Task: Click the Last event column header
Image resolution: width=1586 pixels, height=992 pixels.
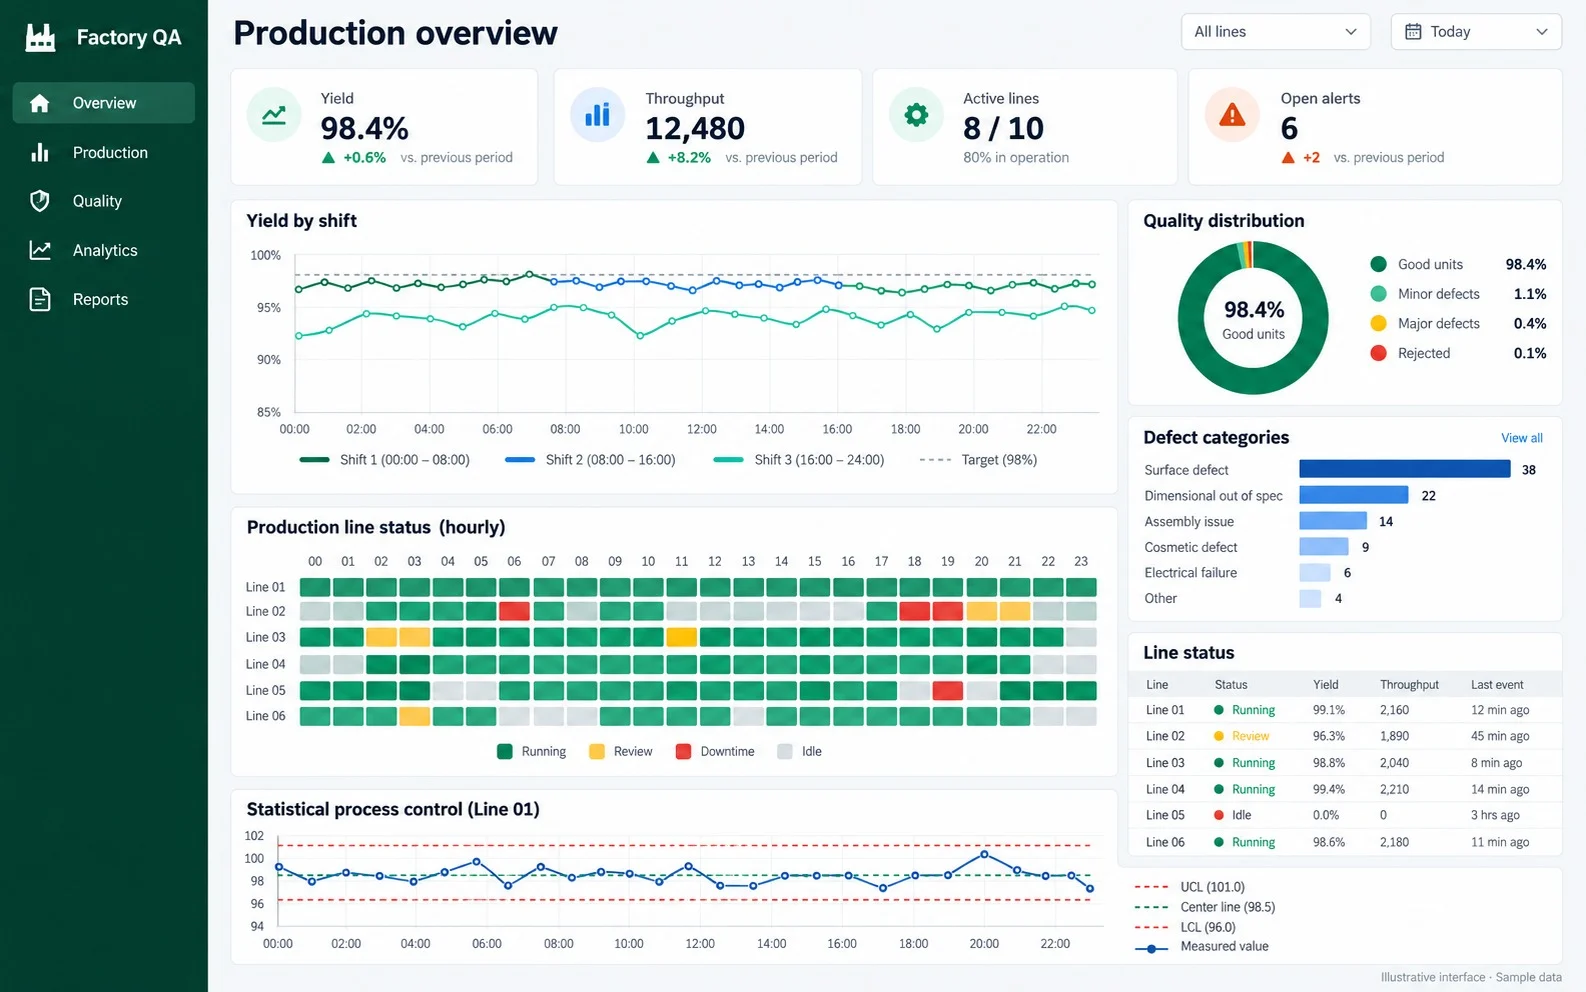Action: (1497, 685)
